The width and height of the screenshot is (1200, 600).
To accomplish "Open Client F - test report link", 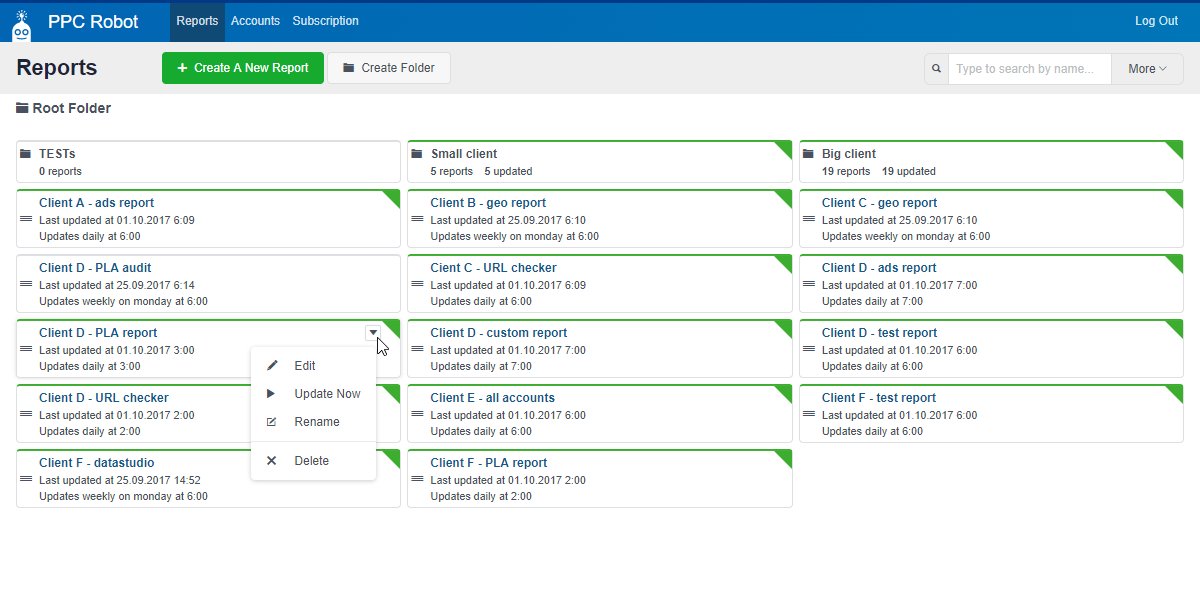I will coord(879,398).
